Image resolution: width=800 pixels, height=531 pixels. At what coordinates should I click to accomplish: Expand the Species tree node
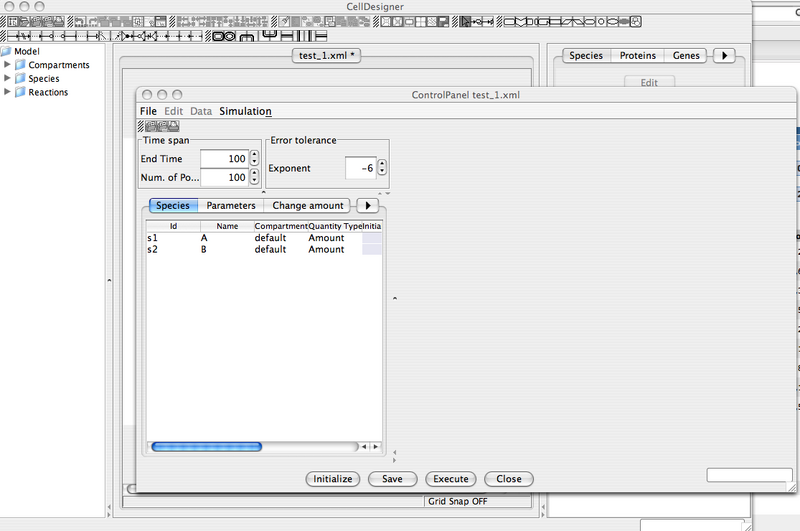click(x=7, y=78)
